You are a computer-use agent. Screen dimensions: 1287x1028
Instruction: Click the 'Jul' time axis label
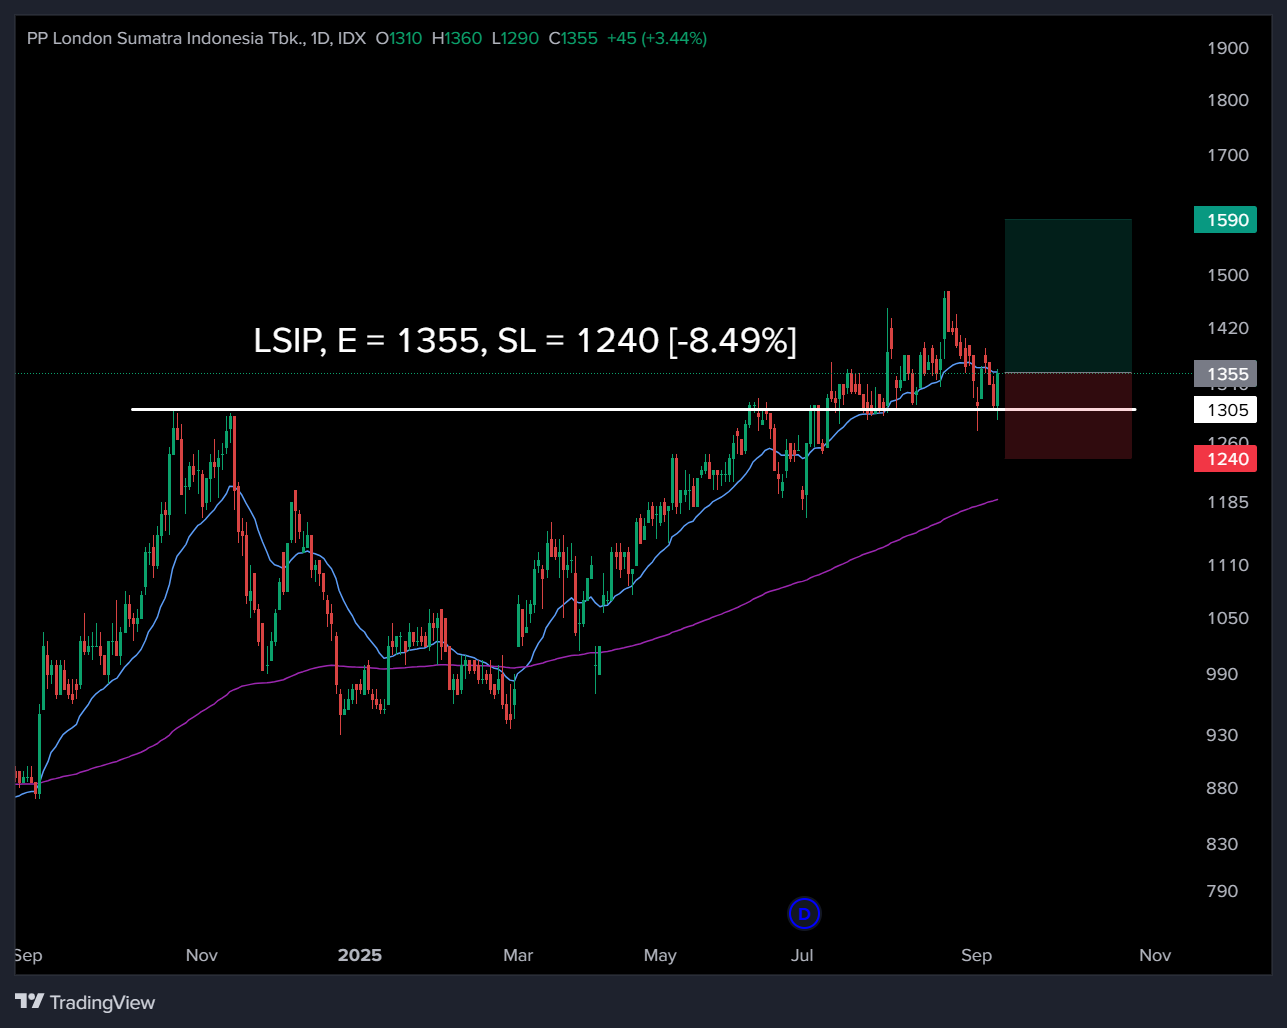(802, 955)
